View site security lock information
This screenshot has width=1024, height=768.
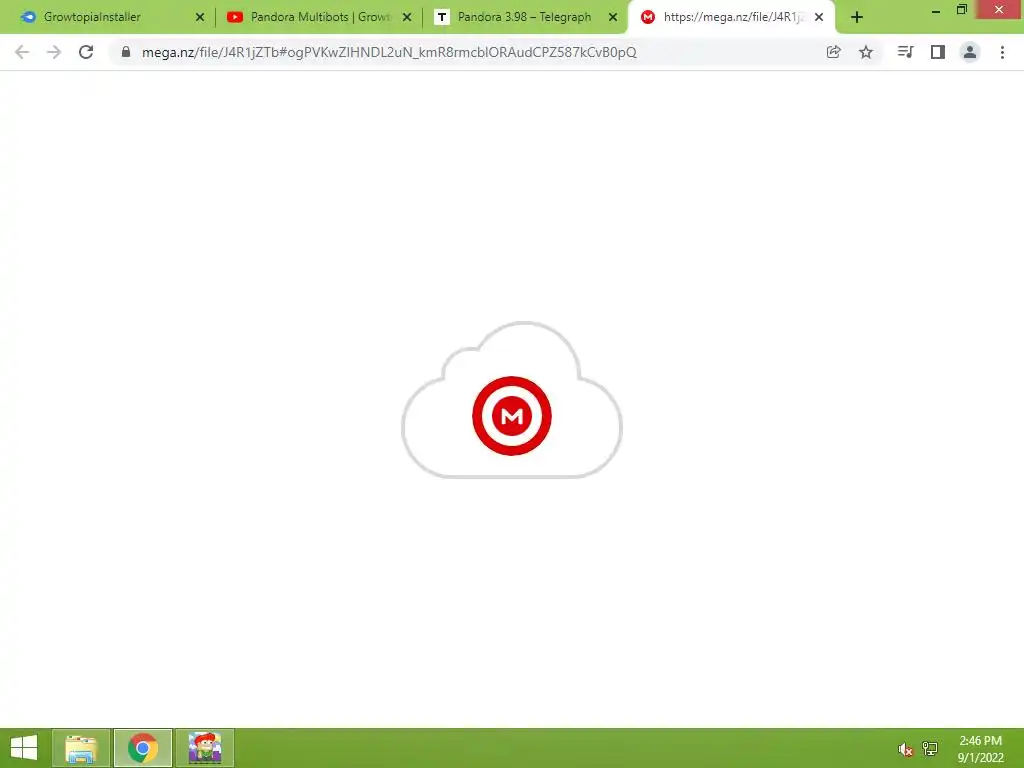click(126, 52)
